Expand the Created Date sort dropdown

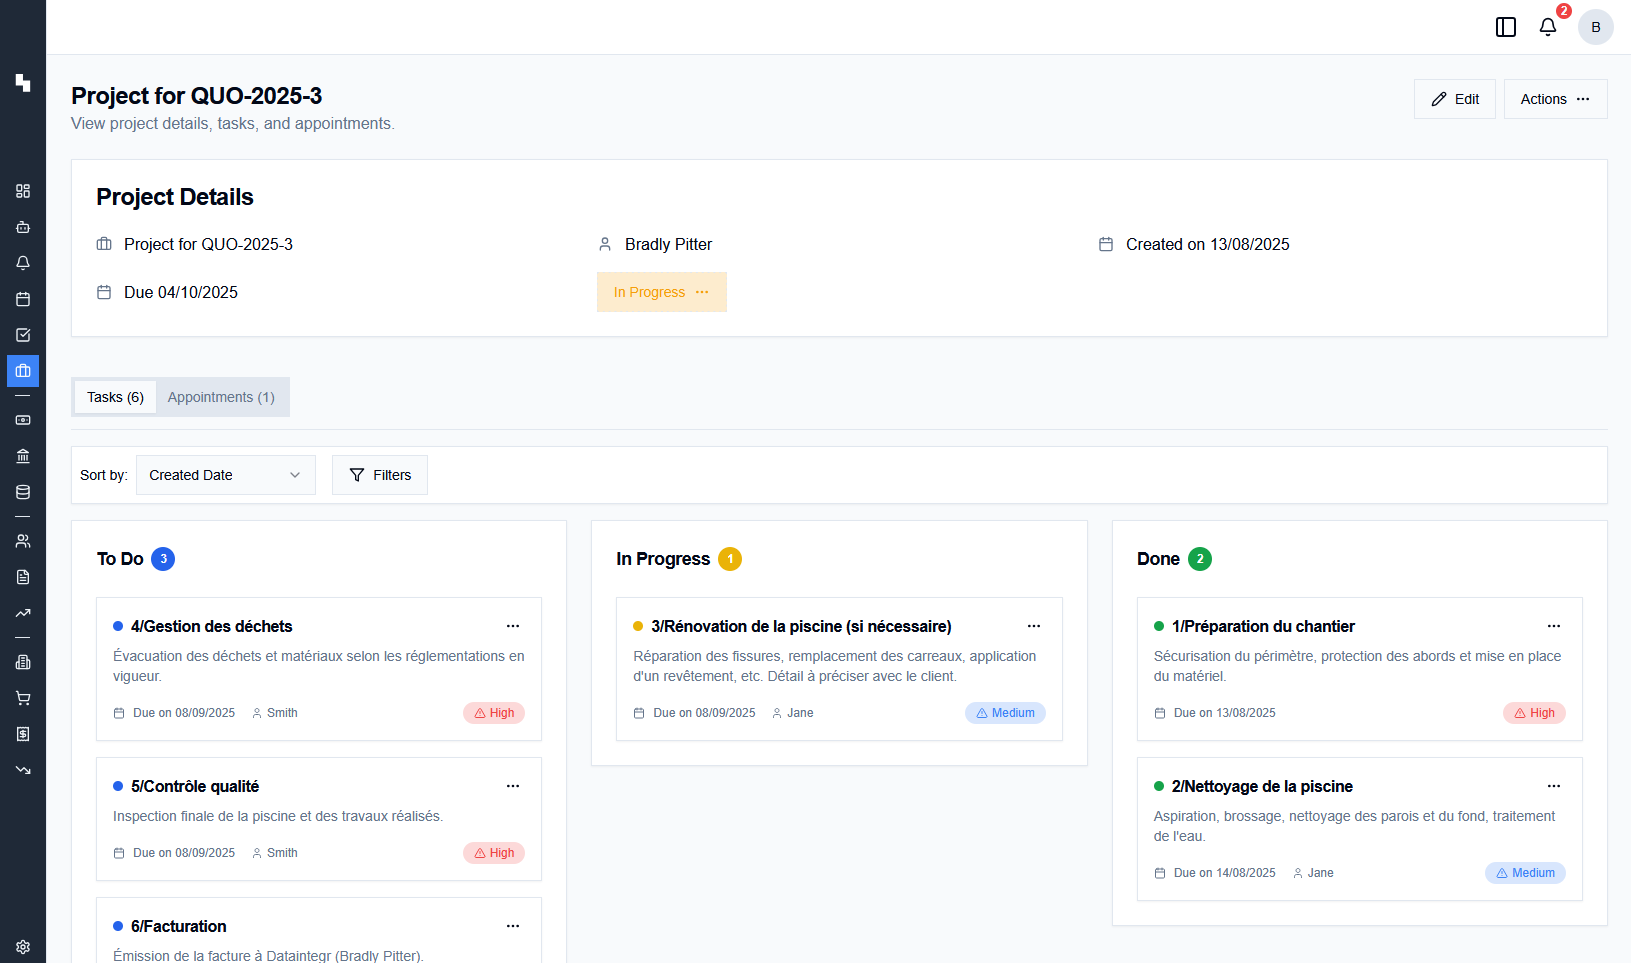coord(225,475)
